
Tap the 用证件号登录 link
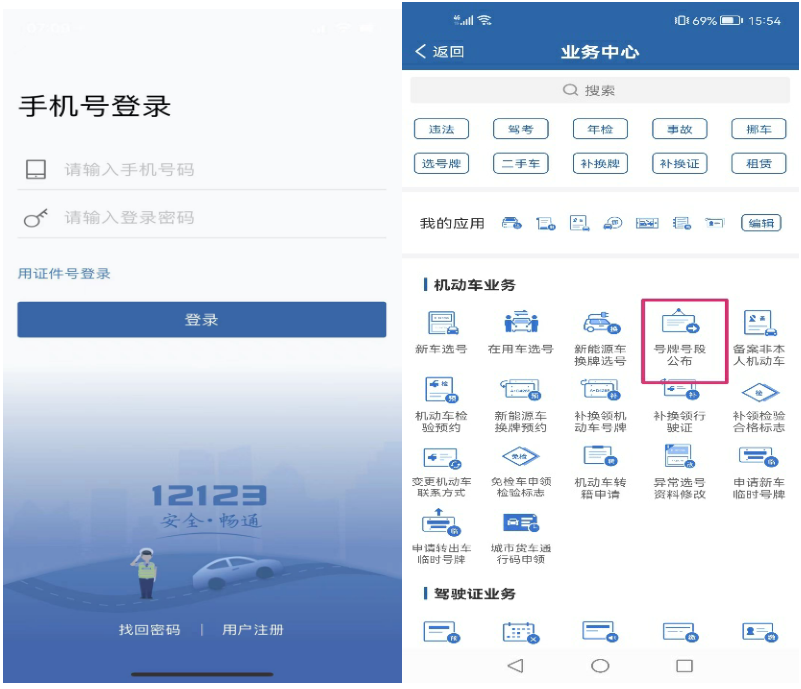click(x=64, y=274)
